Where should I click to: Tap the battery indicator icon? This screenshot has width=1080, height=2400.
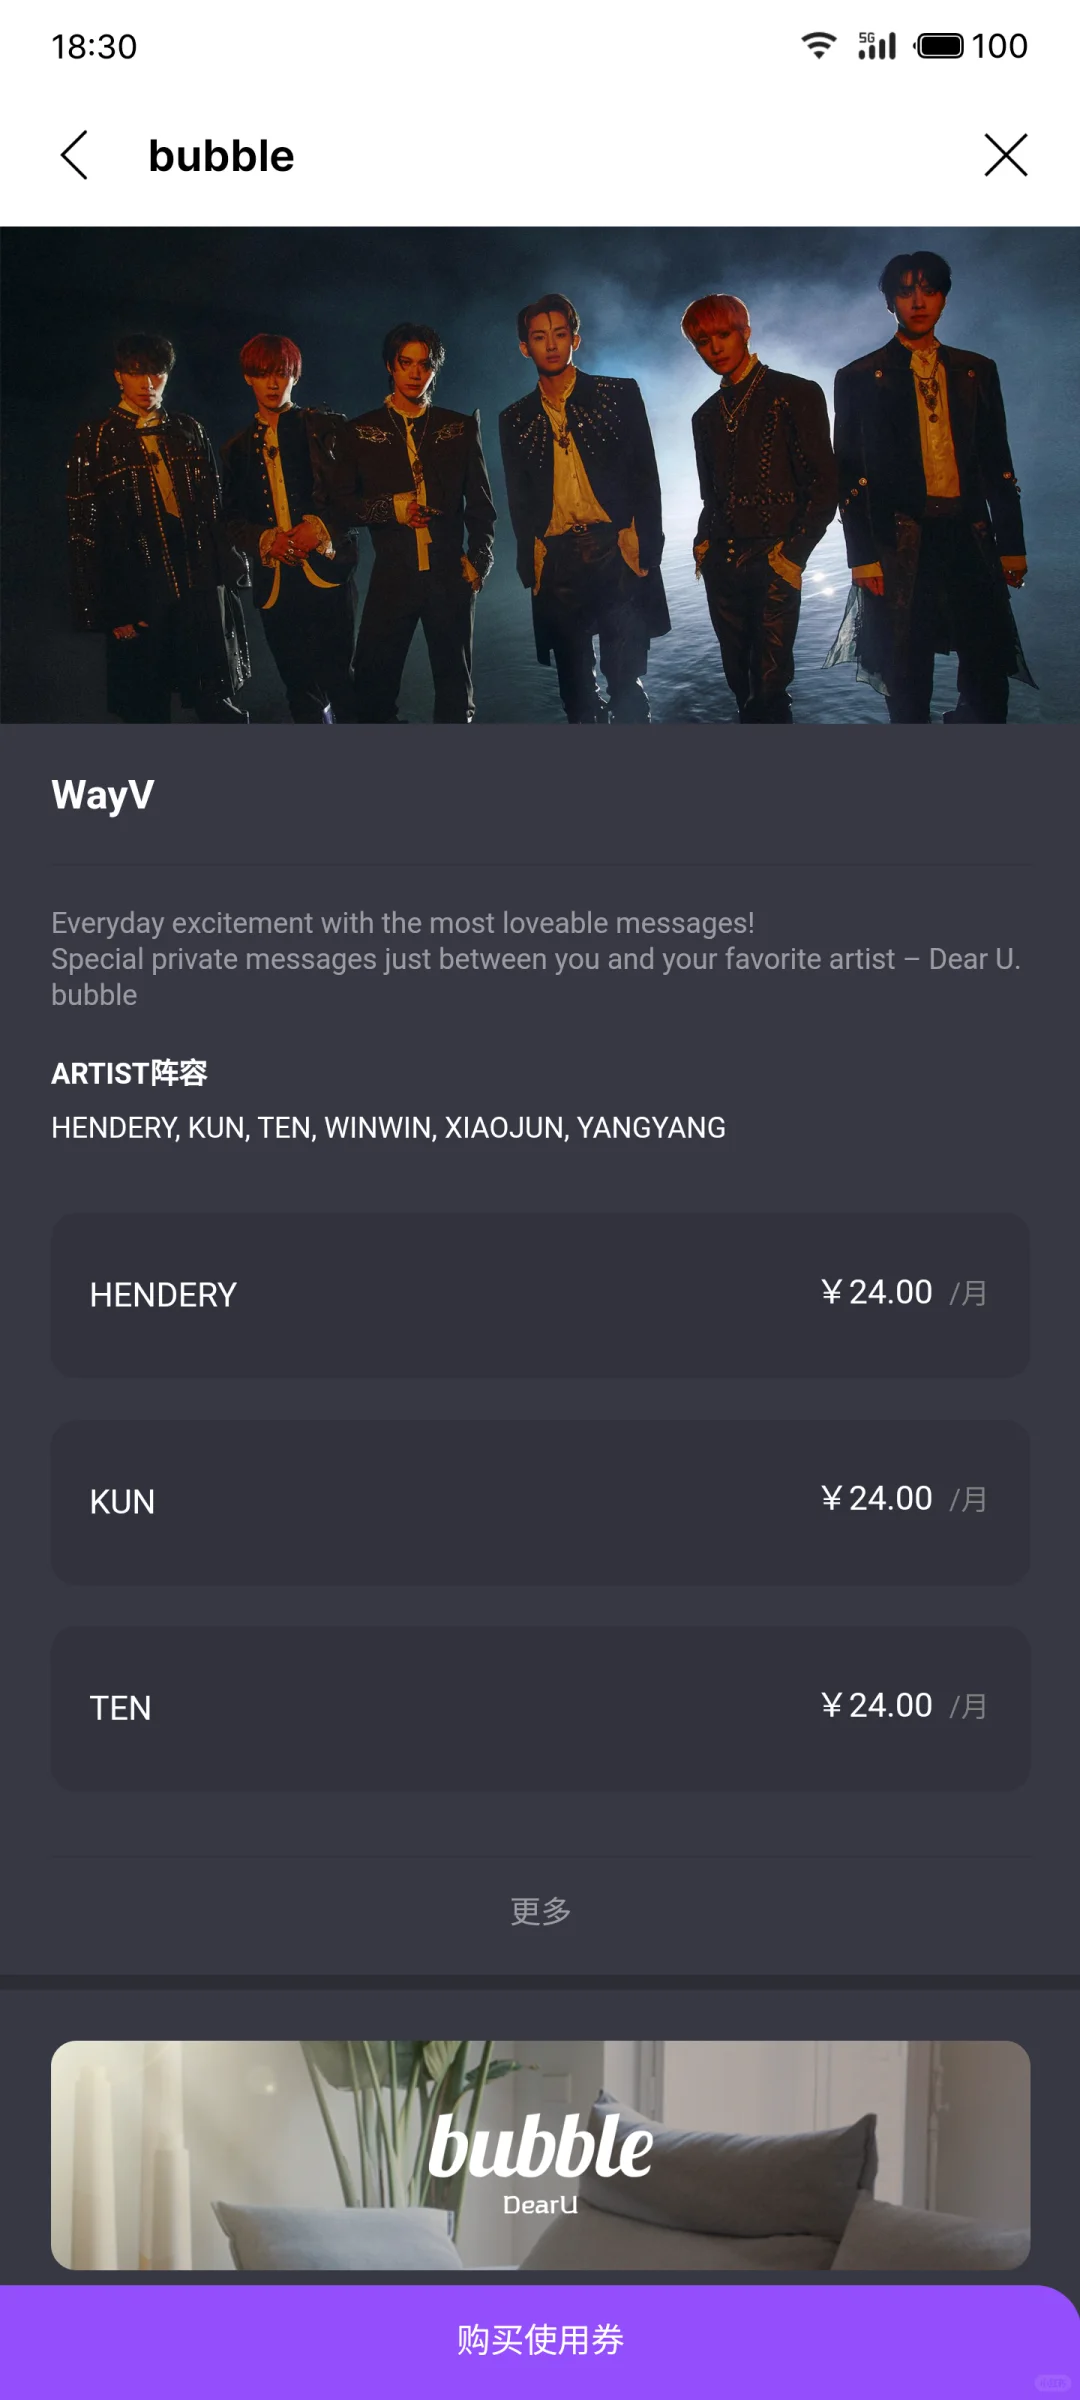point(940,46)
